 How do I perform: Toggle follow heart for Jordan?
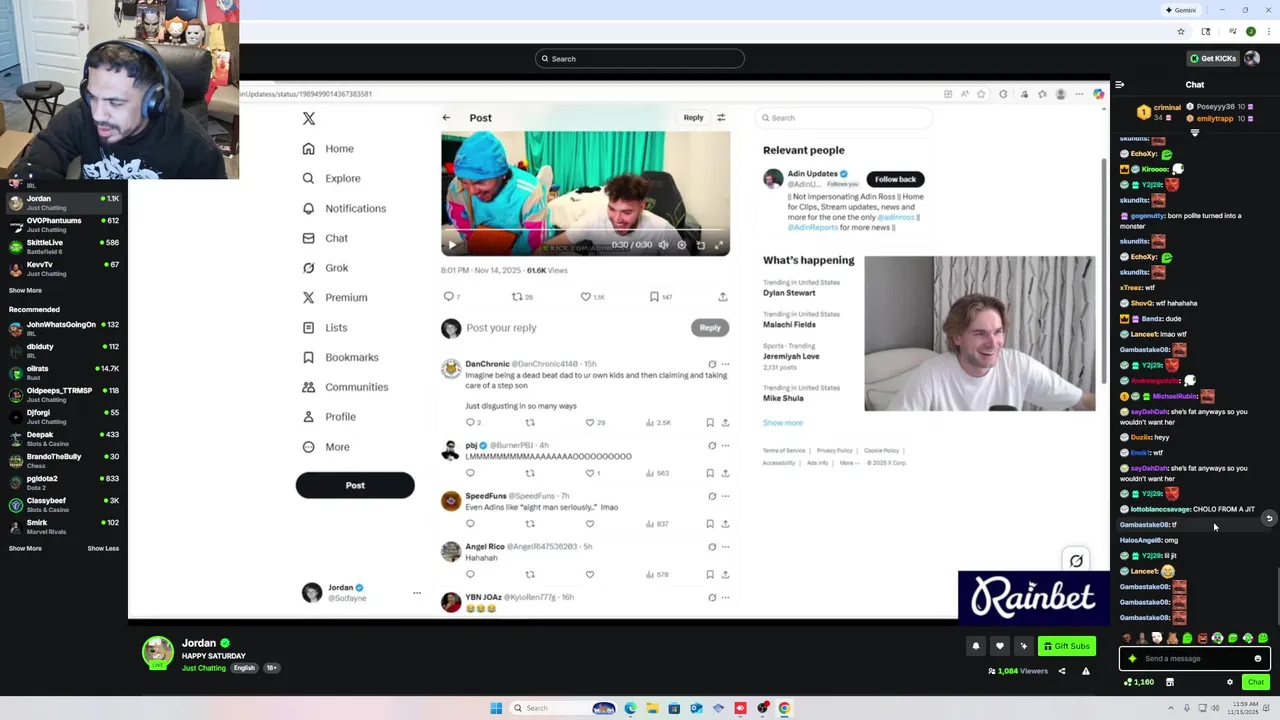[999, 646]
